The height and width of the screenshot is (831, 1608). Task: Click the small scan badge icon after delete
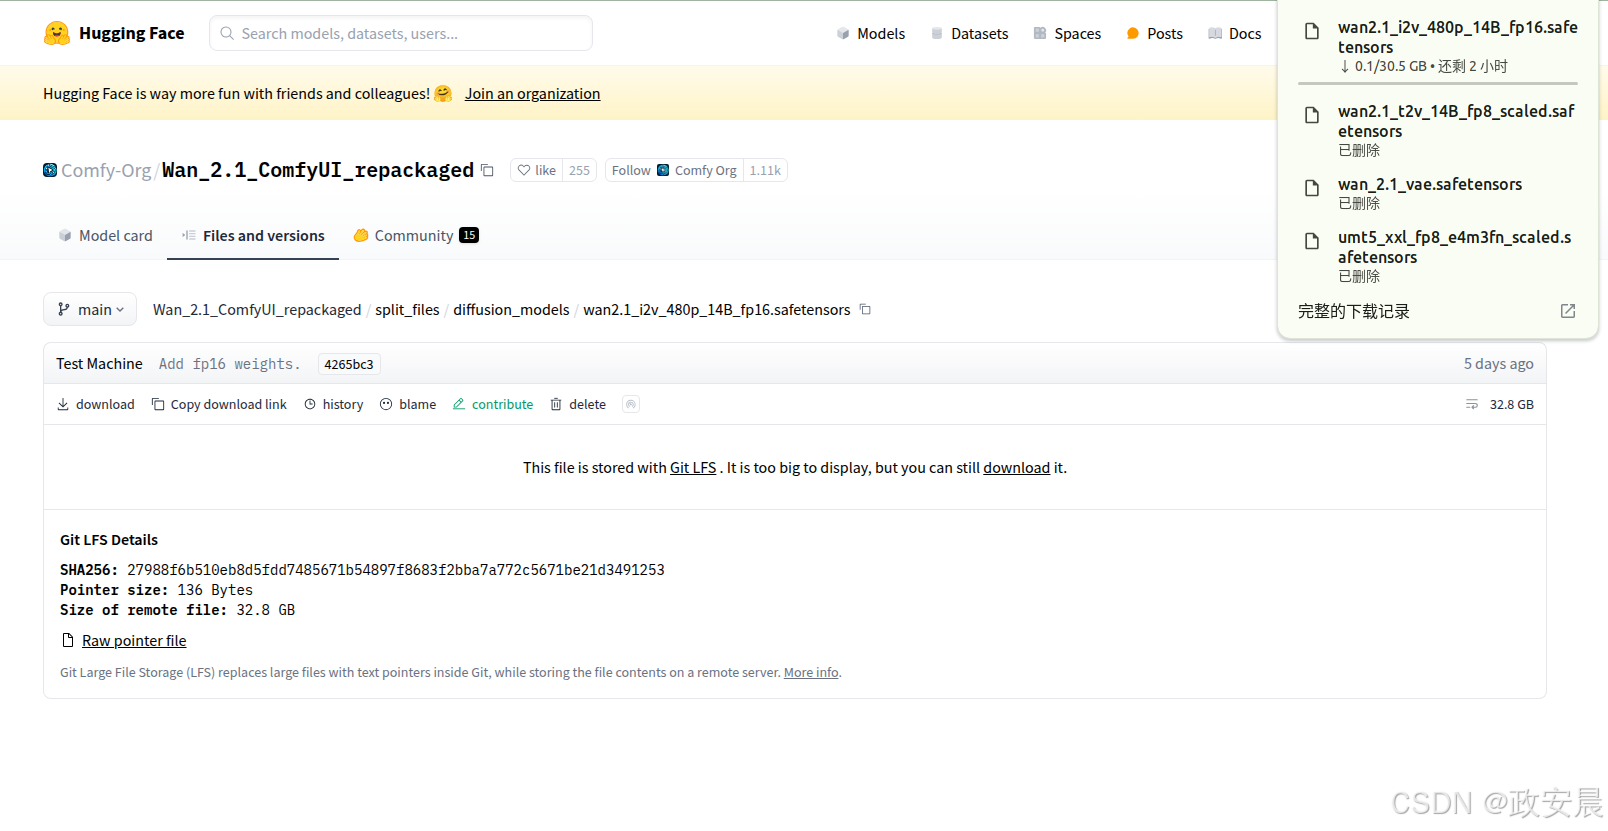pyautogui.click(x=630, y=404)
